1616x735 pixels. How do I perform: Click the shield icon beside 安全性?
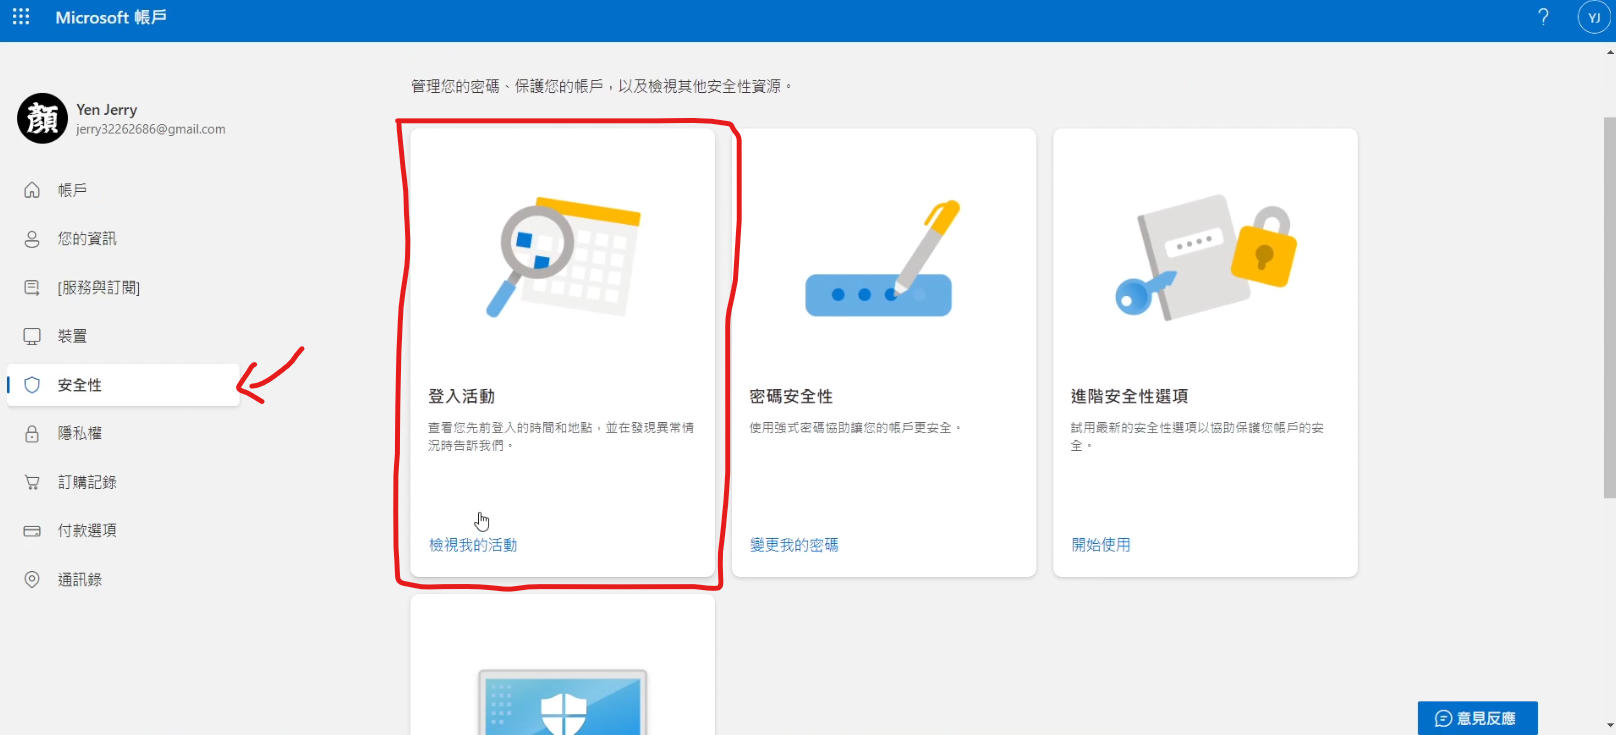32,385
